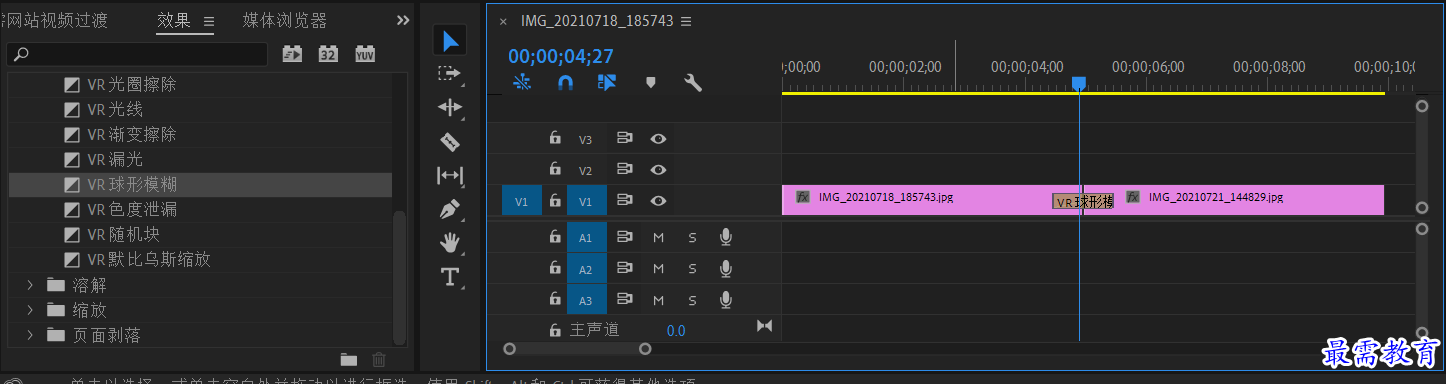Enable voice-over record on A3
Screen dimensions: 1446x384
[x=726, y=299]
